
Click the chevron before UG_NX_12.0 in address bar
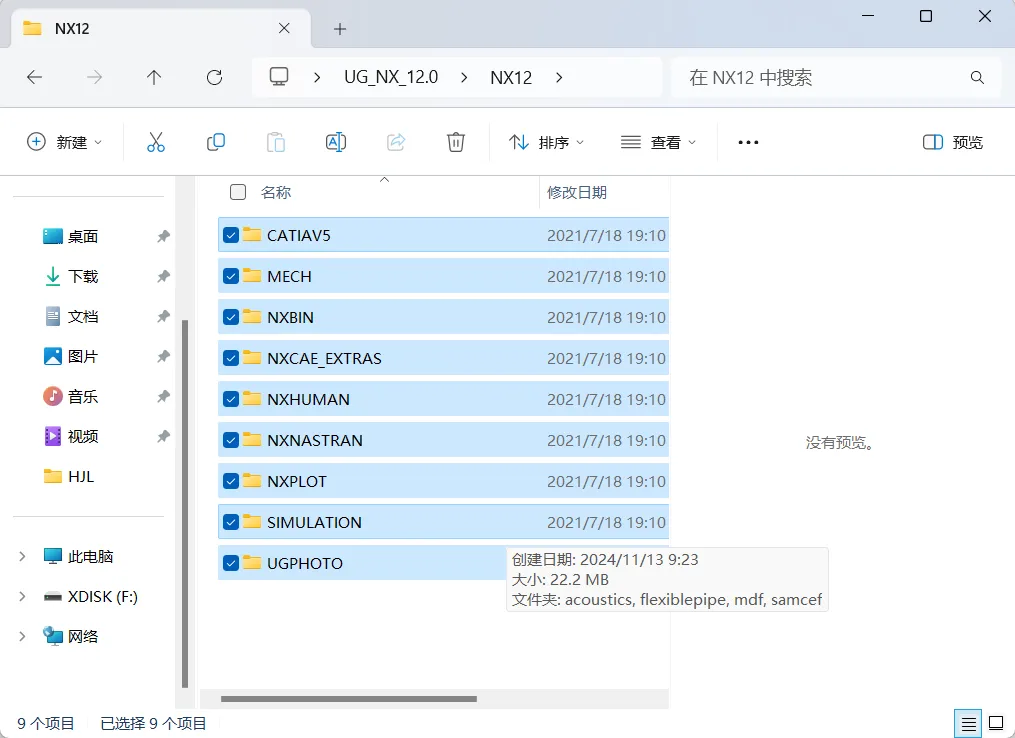317,78
